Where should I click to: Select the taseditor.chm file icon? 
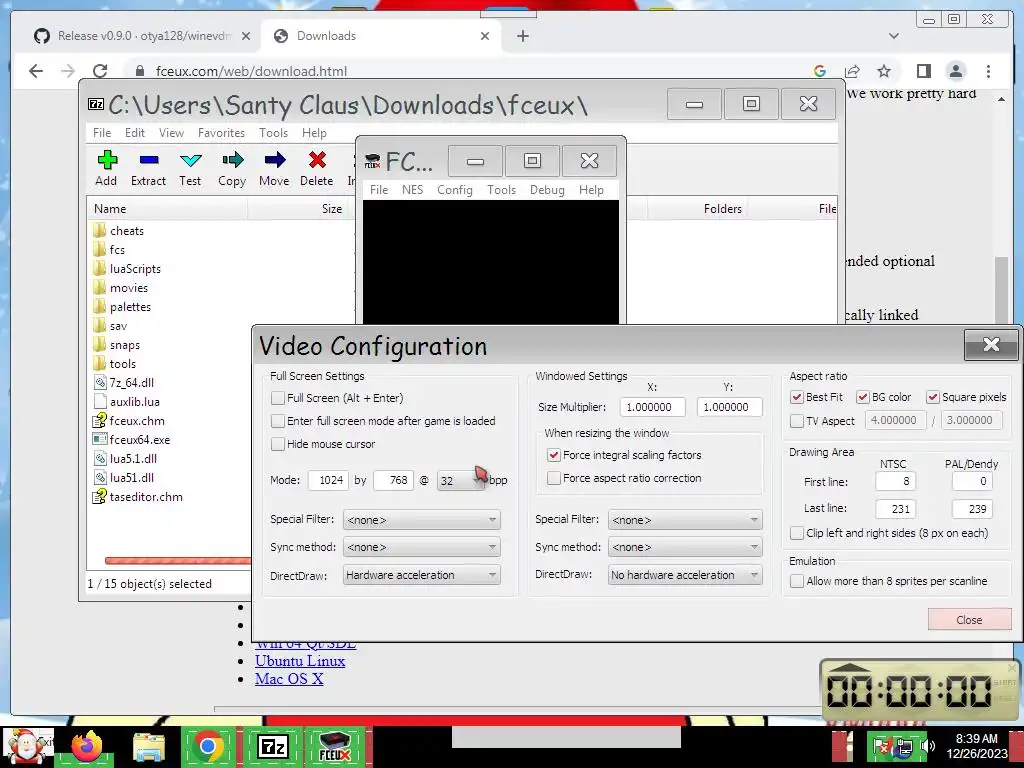point(99,496)
